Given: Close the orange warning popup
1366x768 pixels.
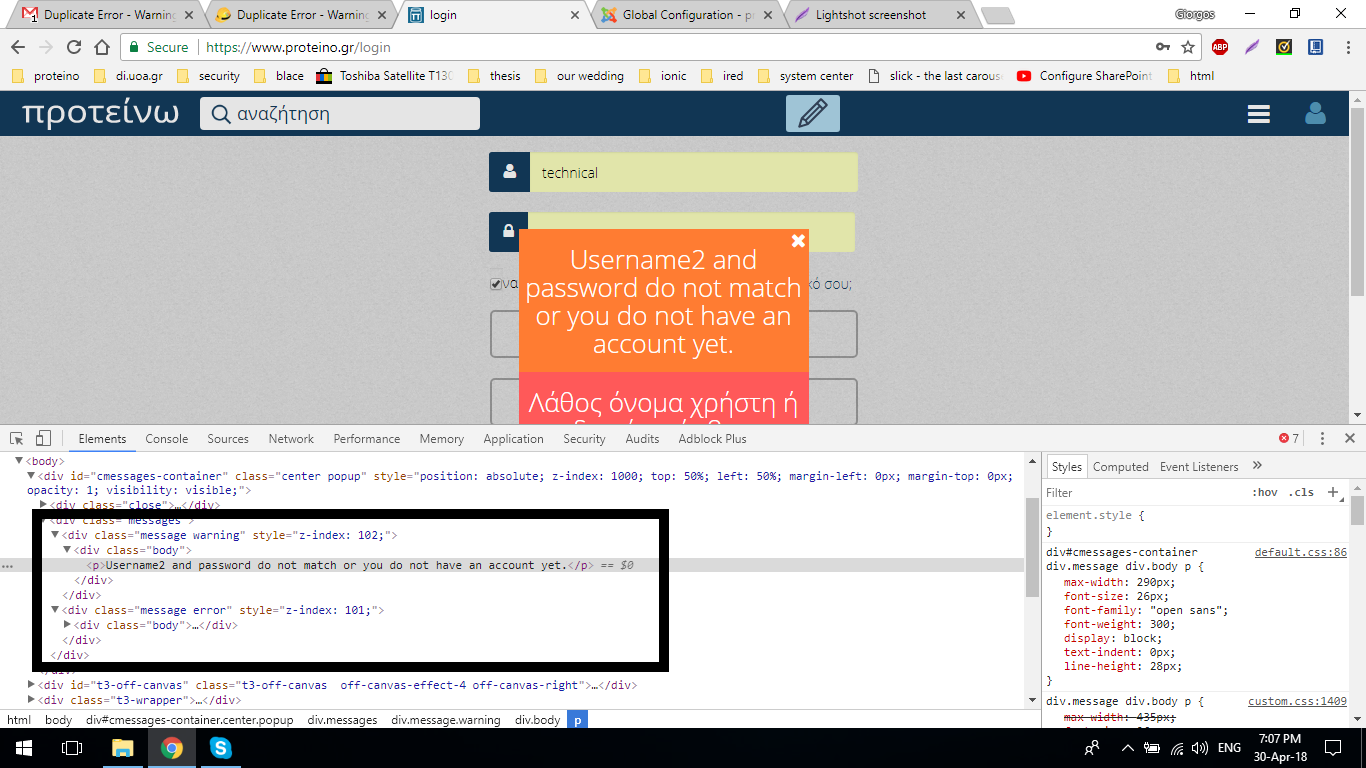Looking at the screenshot, I should click(x=798, y=240).
